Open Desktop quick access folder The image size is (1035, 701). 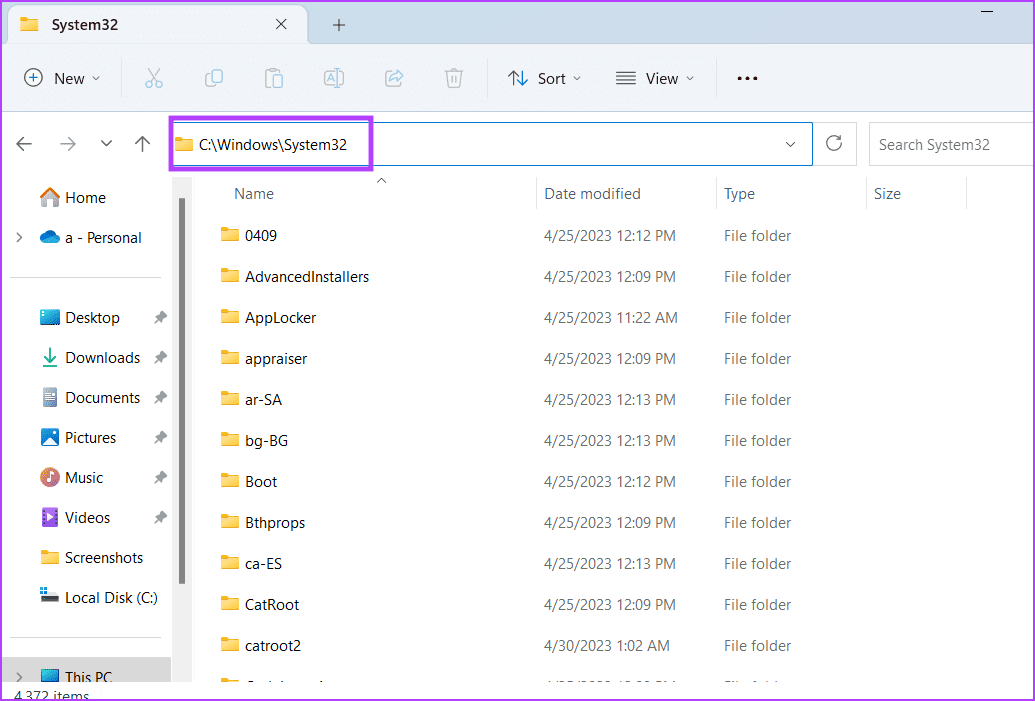click(80, 317)
